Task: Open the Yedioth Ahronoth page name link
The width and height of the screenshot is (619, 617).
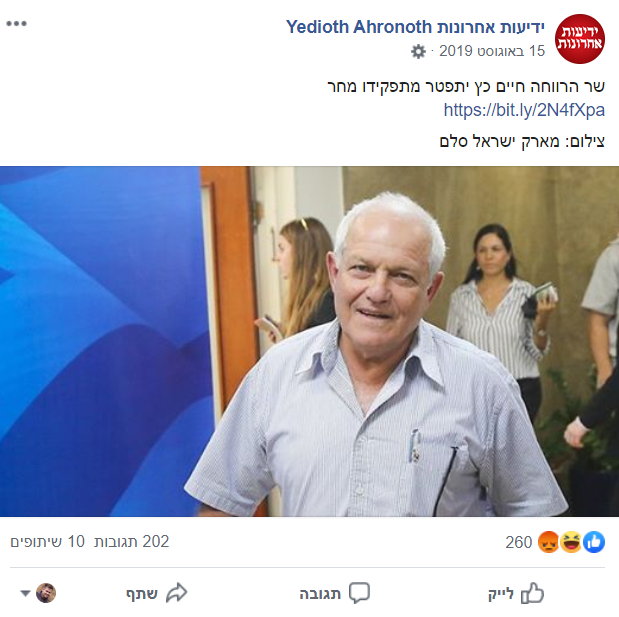Action: point(415,27)
